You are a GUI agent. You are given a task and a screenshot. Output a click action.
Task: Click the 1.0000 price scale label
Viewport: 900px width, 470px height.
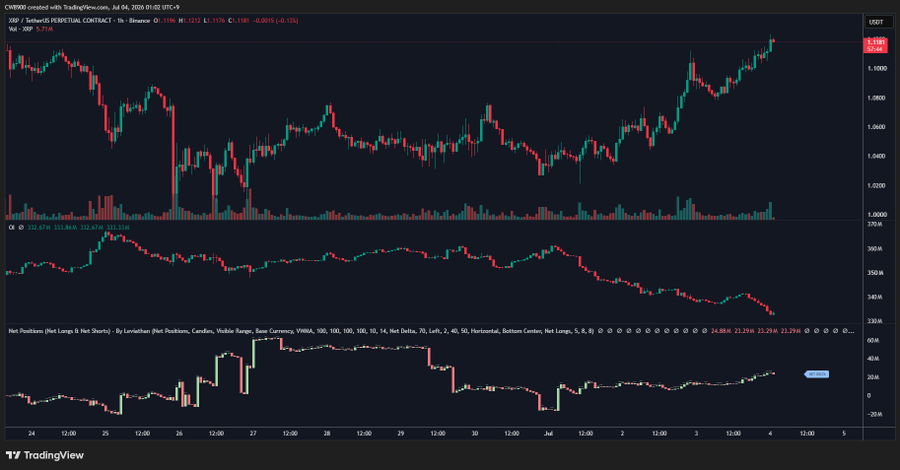pos(876,215)
